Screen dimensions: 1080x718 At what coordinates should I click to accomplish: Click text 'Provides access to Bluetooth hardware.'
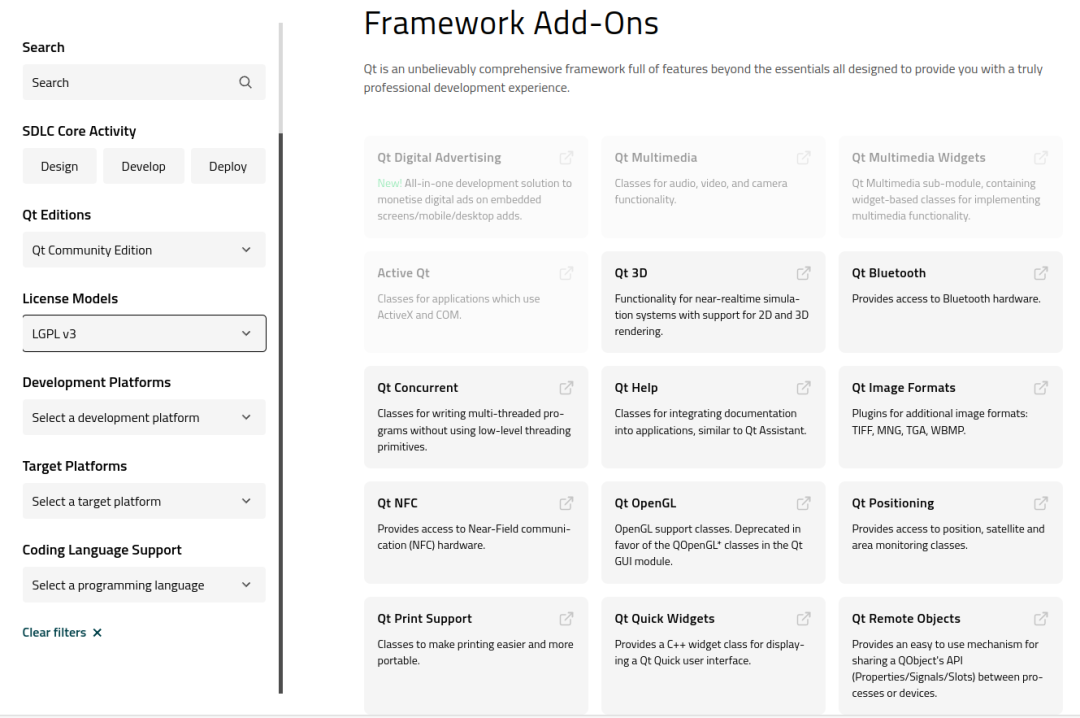coord(946,298)
